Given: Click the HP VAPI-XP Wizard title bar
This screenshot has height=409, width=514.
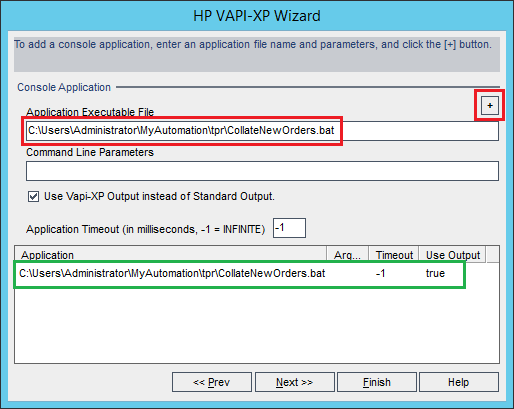Looking at the screenshot, I should click(257, 16).
